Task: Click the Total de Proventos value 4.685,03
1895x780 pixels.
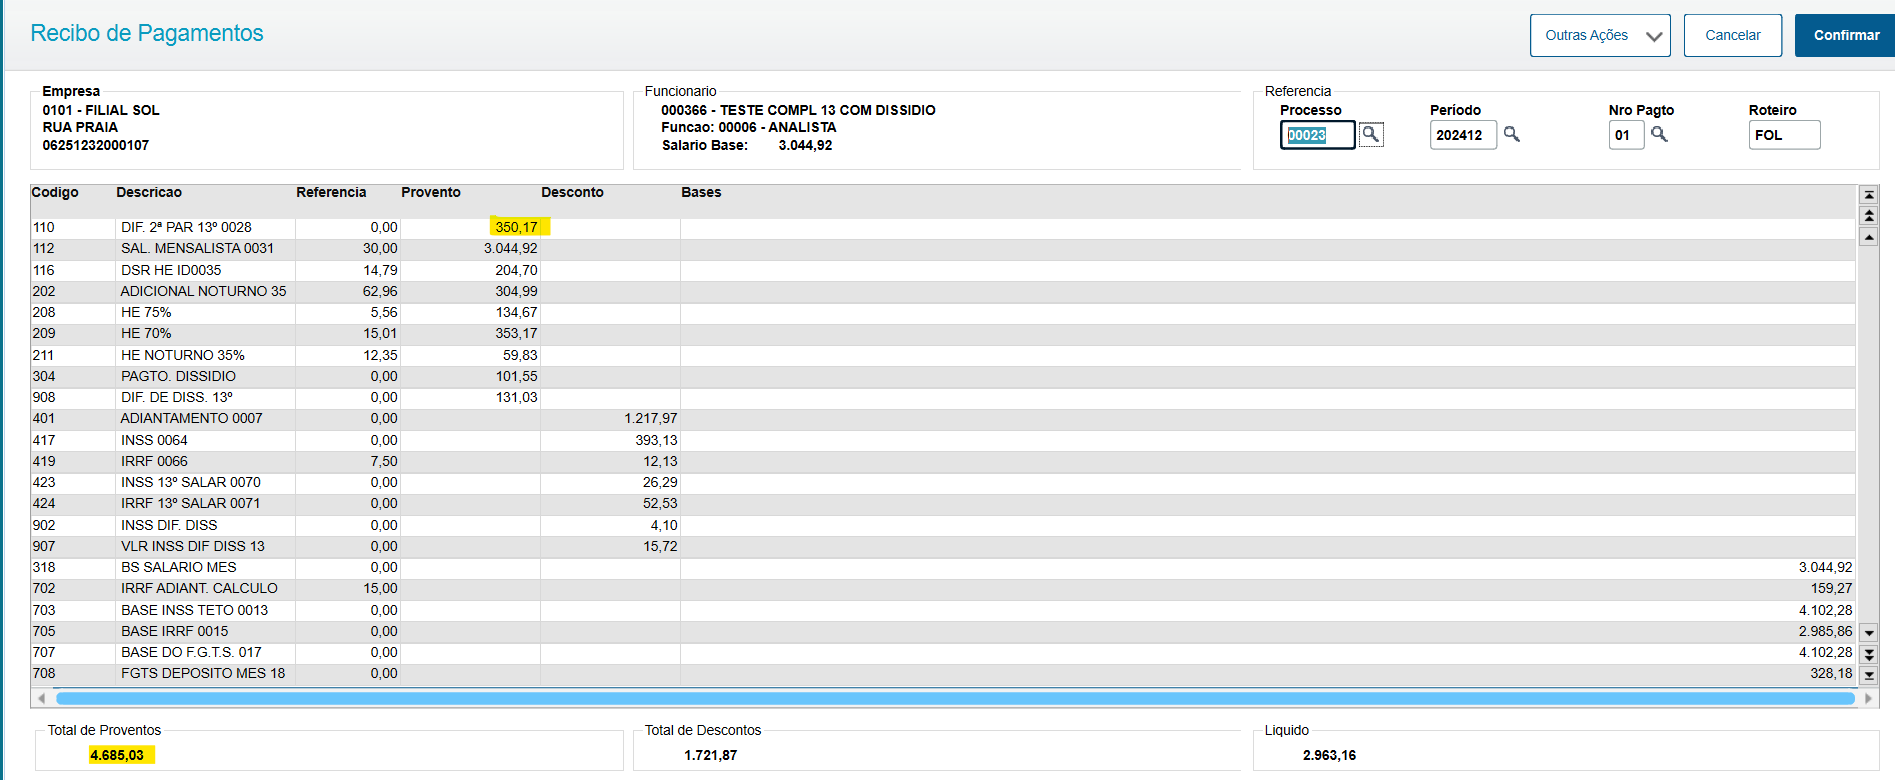Action: (x=117, y=755)
